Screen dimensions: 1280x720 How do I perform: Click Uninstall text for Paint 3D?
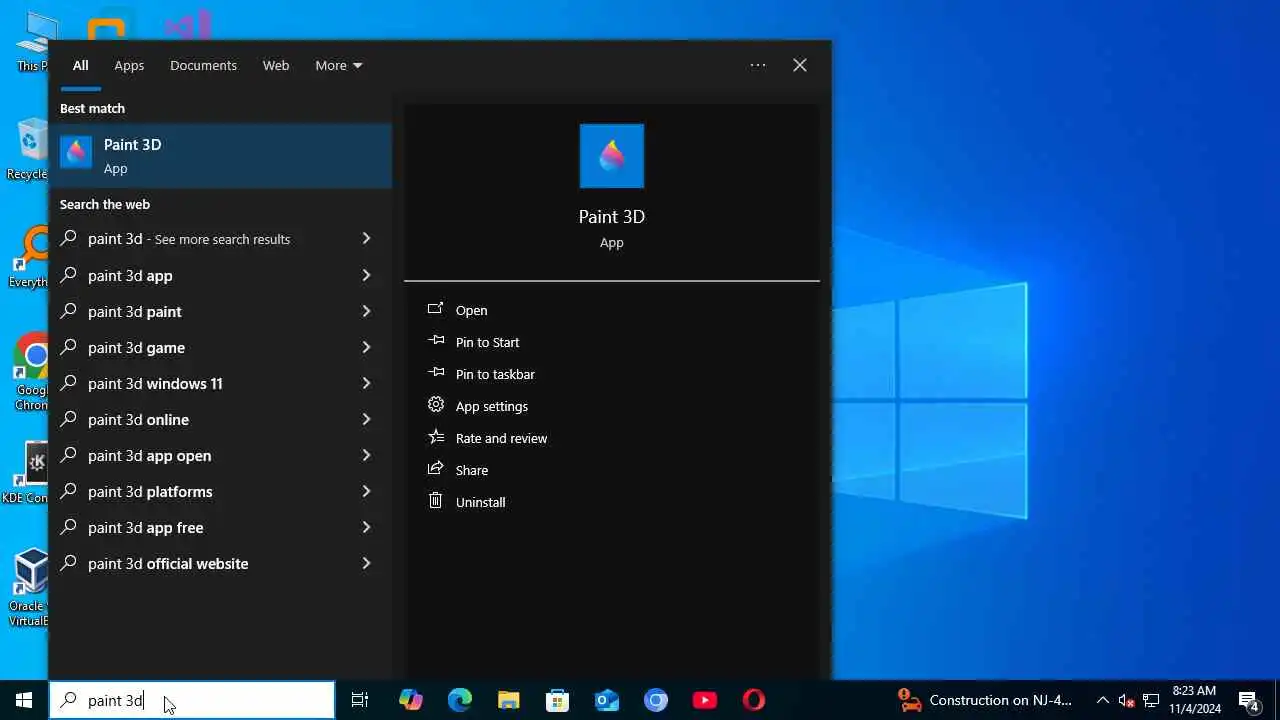(480, 502)
